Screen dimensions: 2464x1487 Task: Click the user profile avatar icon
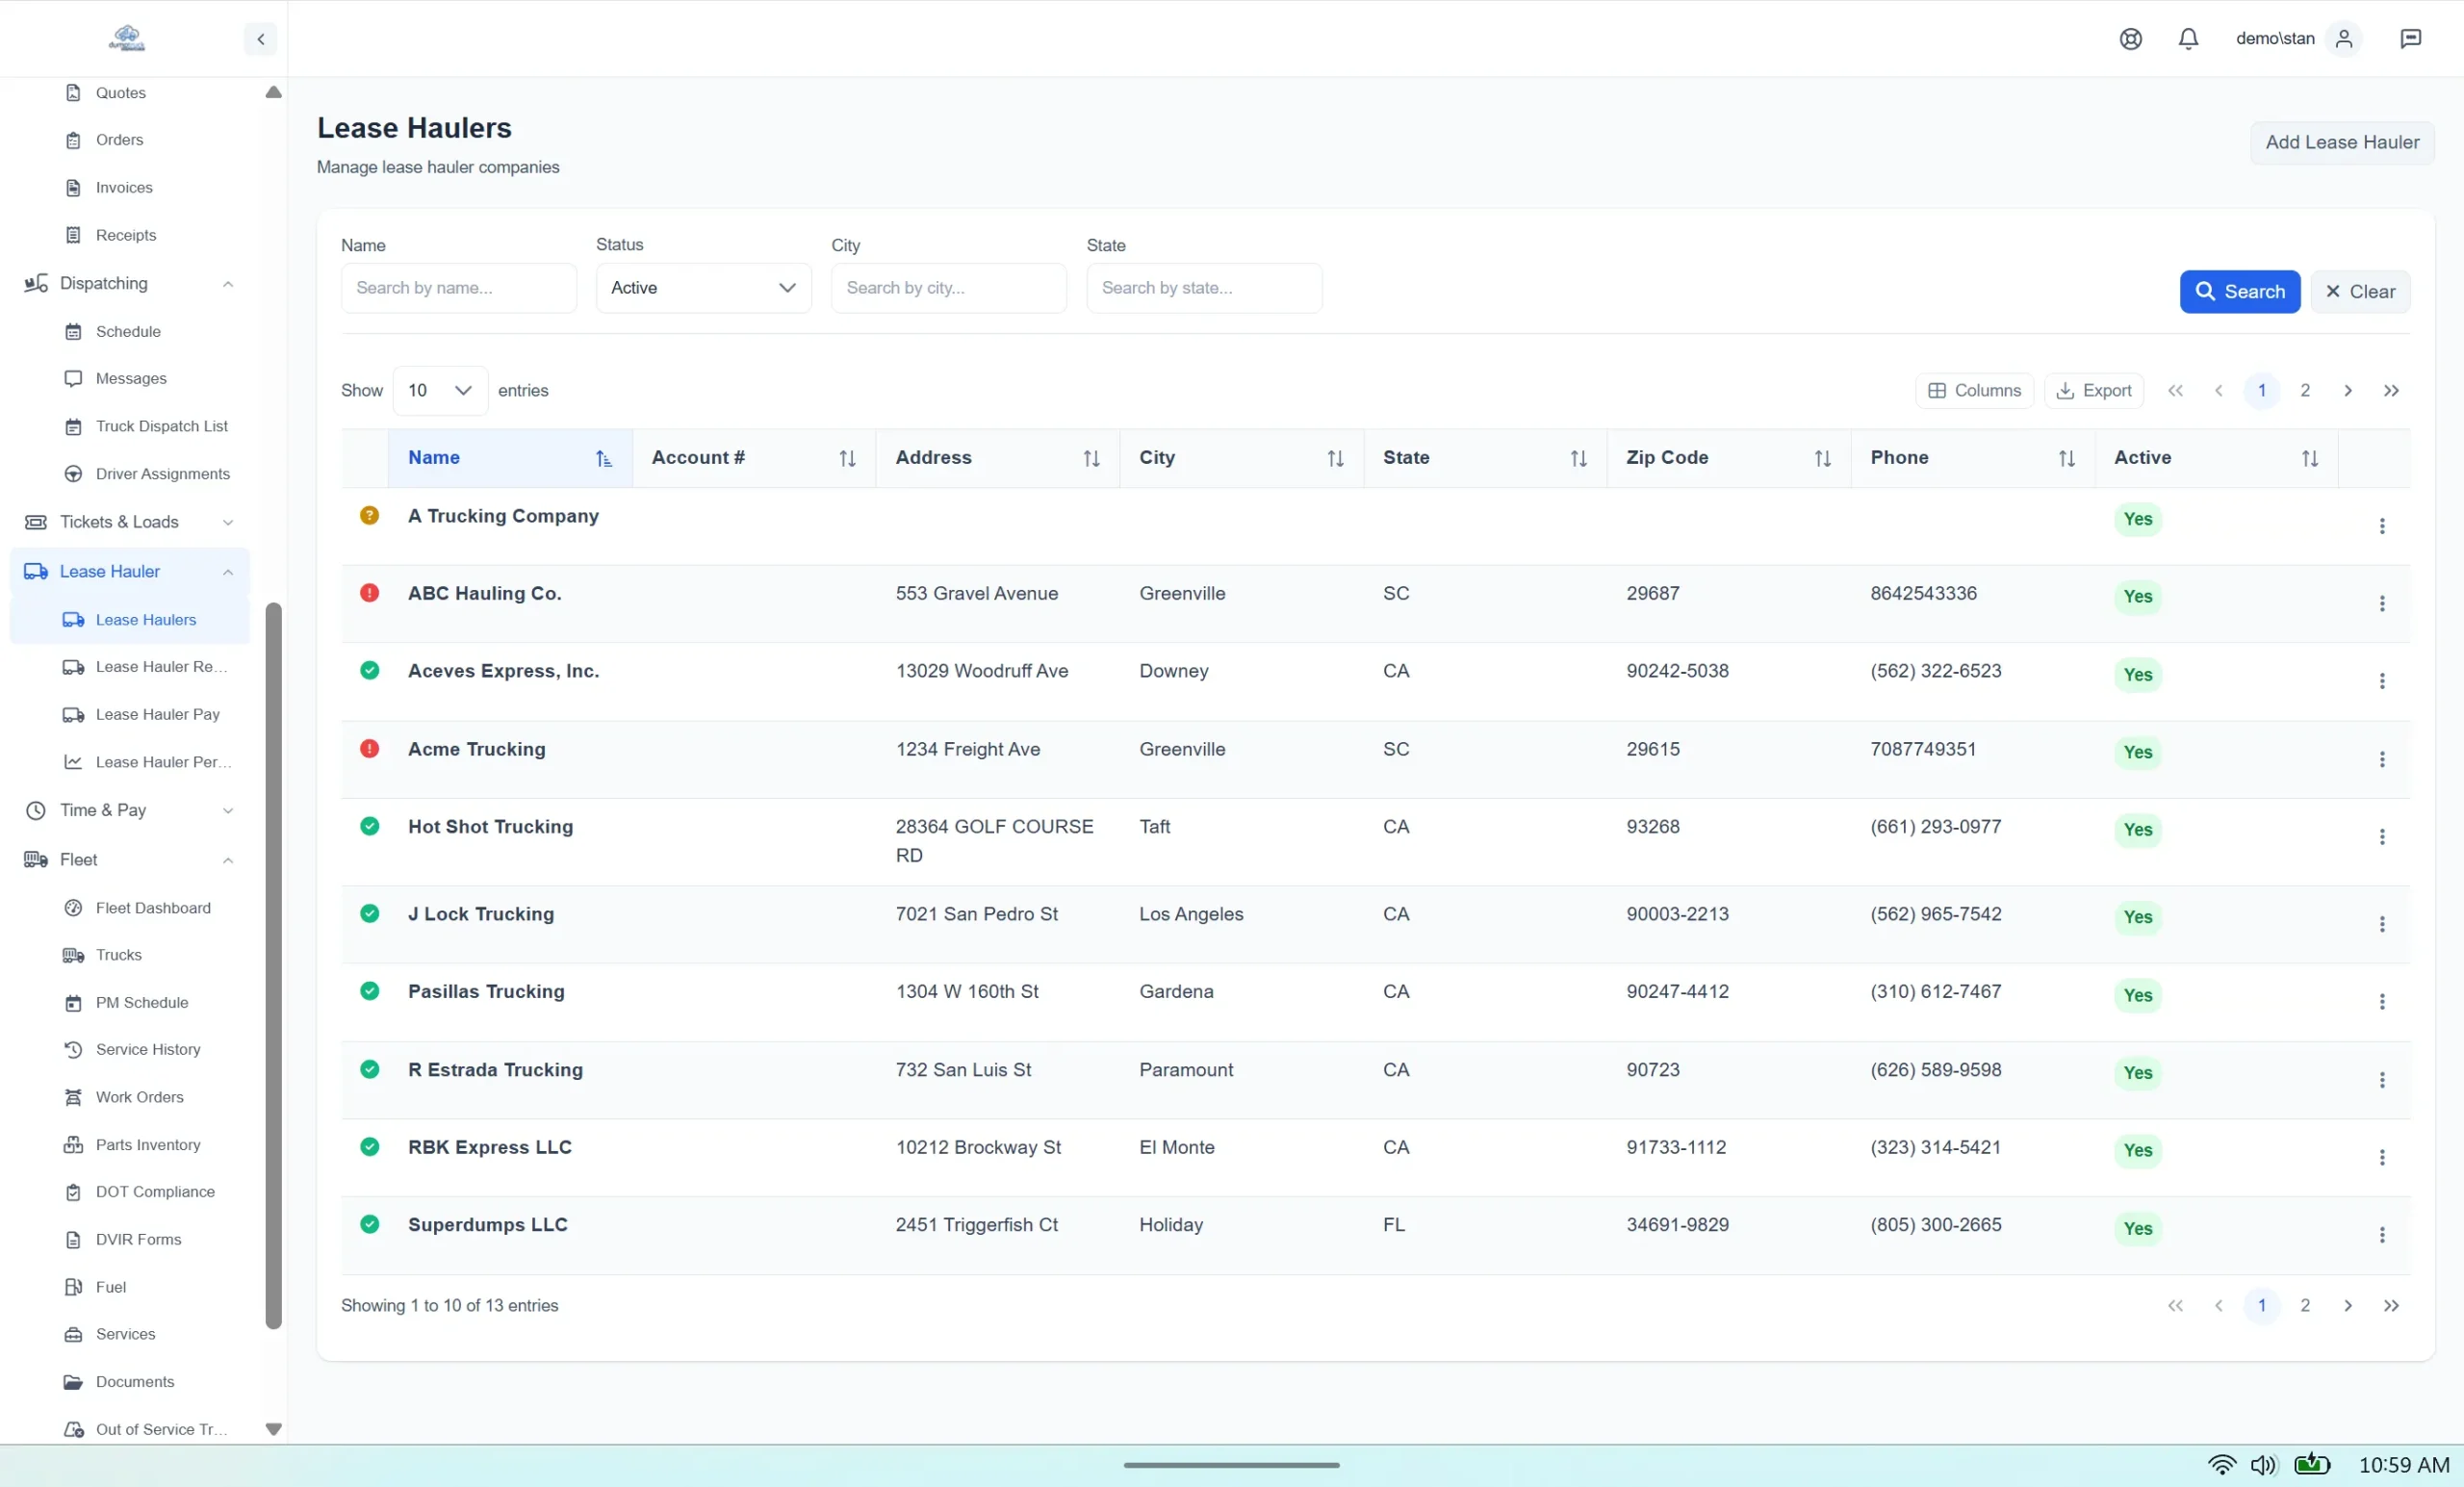point(2344,38)
